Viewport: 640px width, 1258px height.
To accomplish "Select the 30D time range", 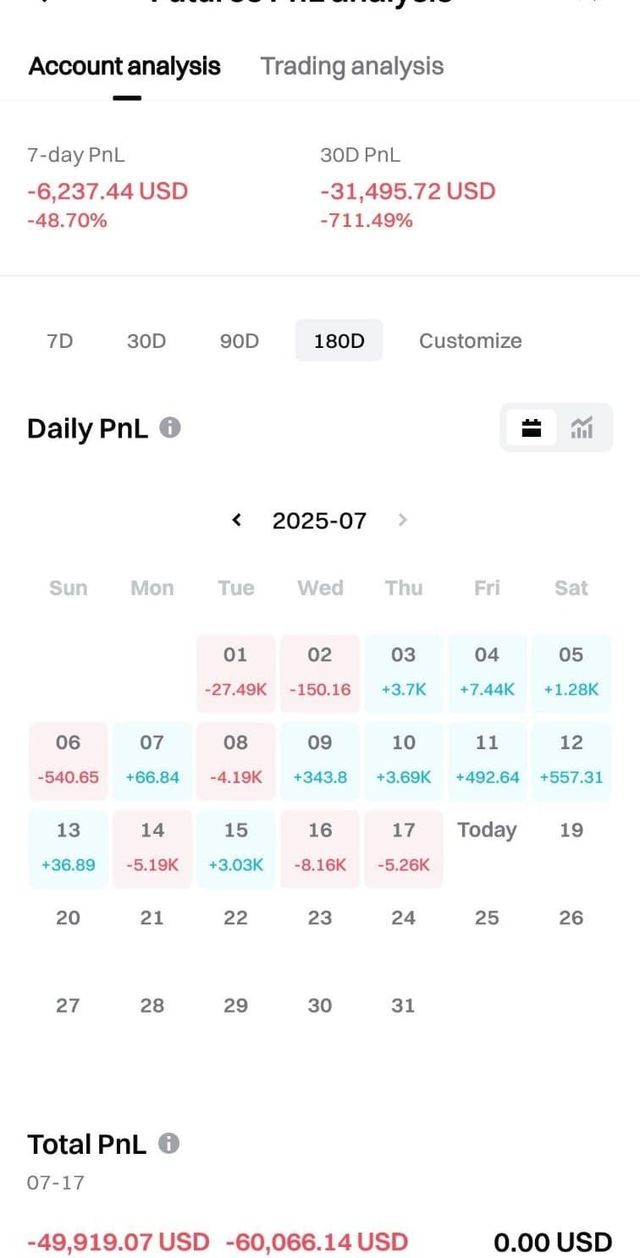I will coord(146,341).
